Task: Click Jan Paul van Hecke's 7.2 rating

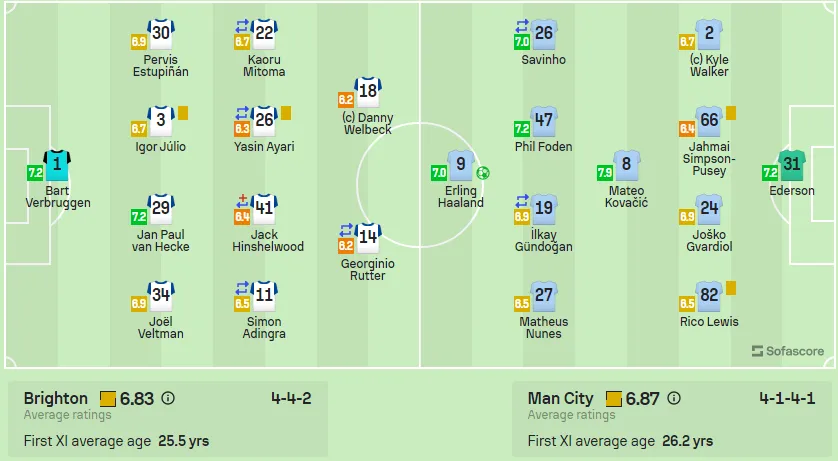Action: 139,216
